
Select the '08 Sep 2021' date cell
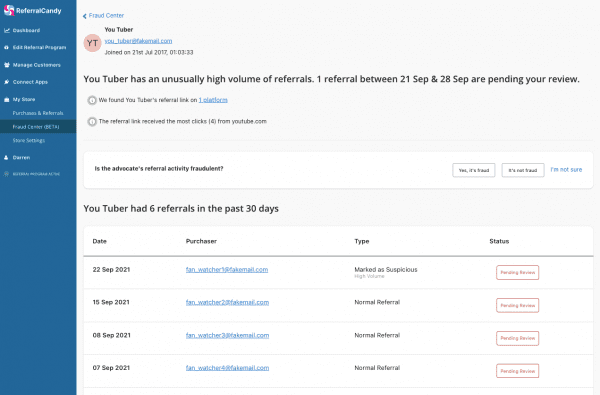(111, 335)
